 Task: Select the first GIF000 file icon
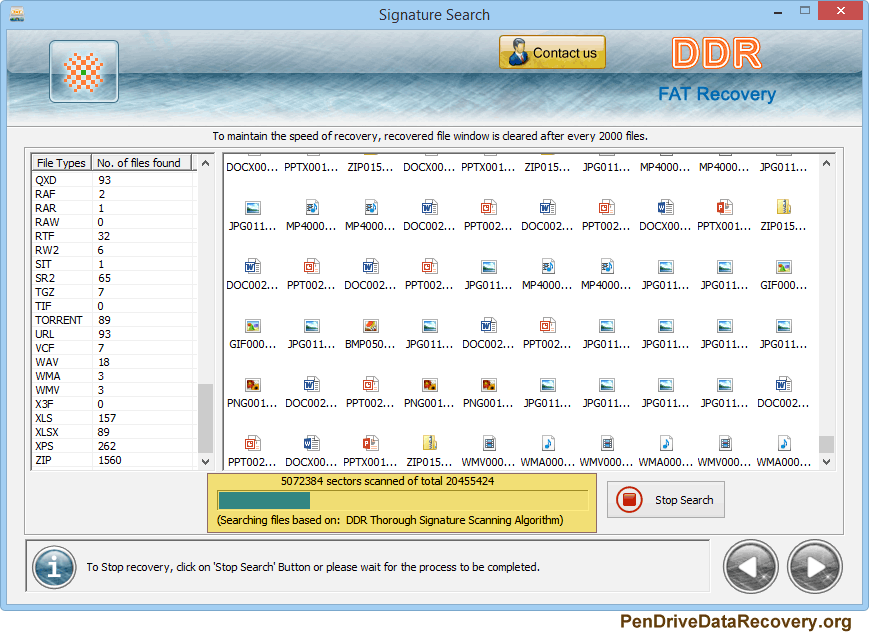tap(783, 267)
